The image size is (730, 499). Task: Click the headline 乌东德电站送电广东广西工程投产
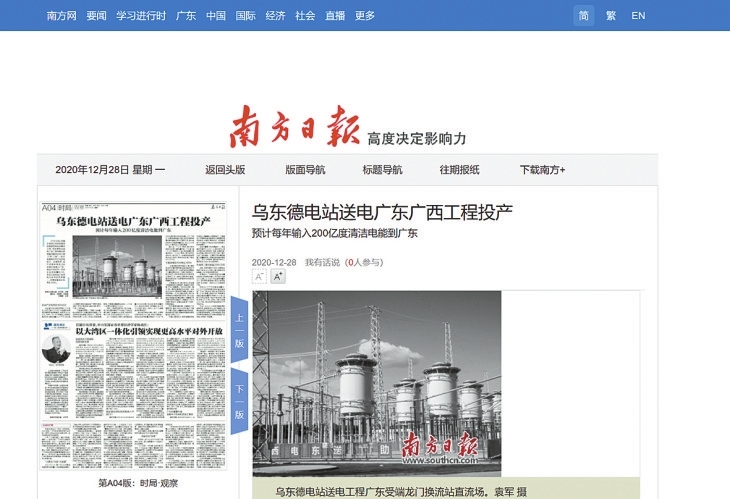(382, 212)
